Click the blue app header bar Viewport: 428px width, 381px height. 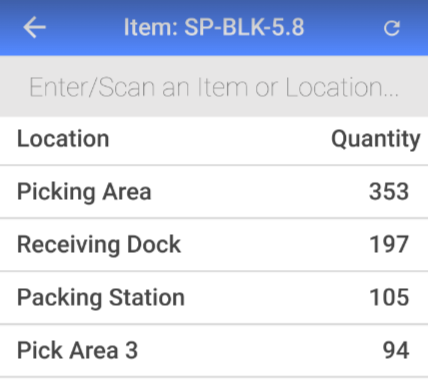tap(214, 28)
